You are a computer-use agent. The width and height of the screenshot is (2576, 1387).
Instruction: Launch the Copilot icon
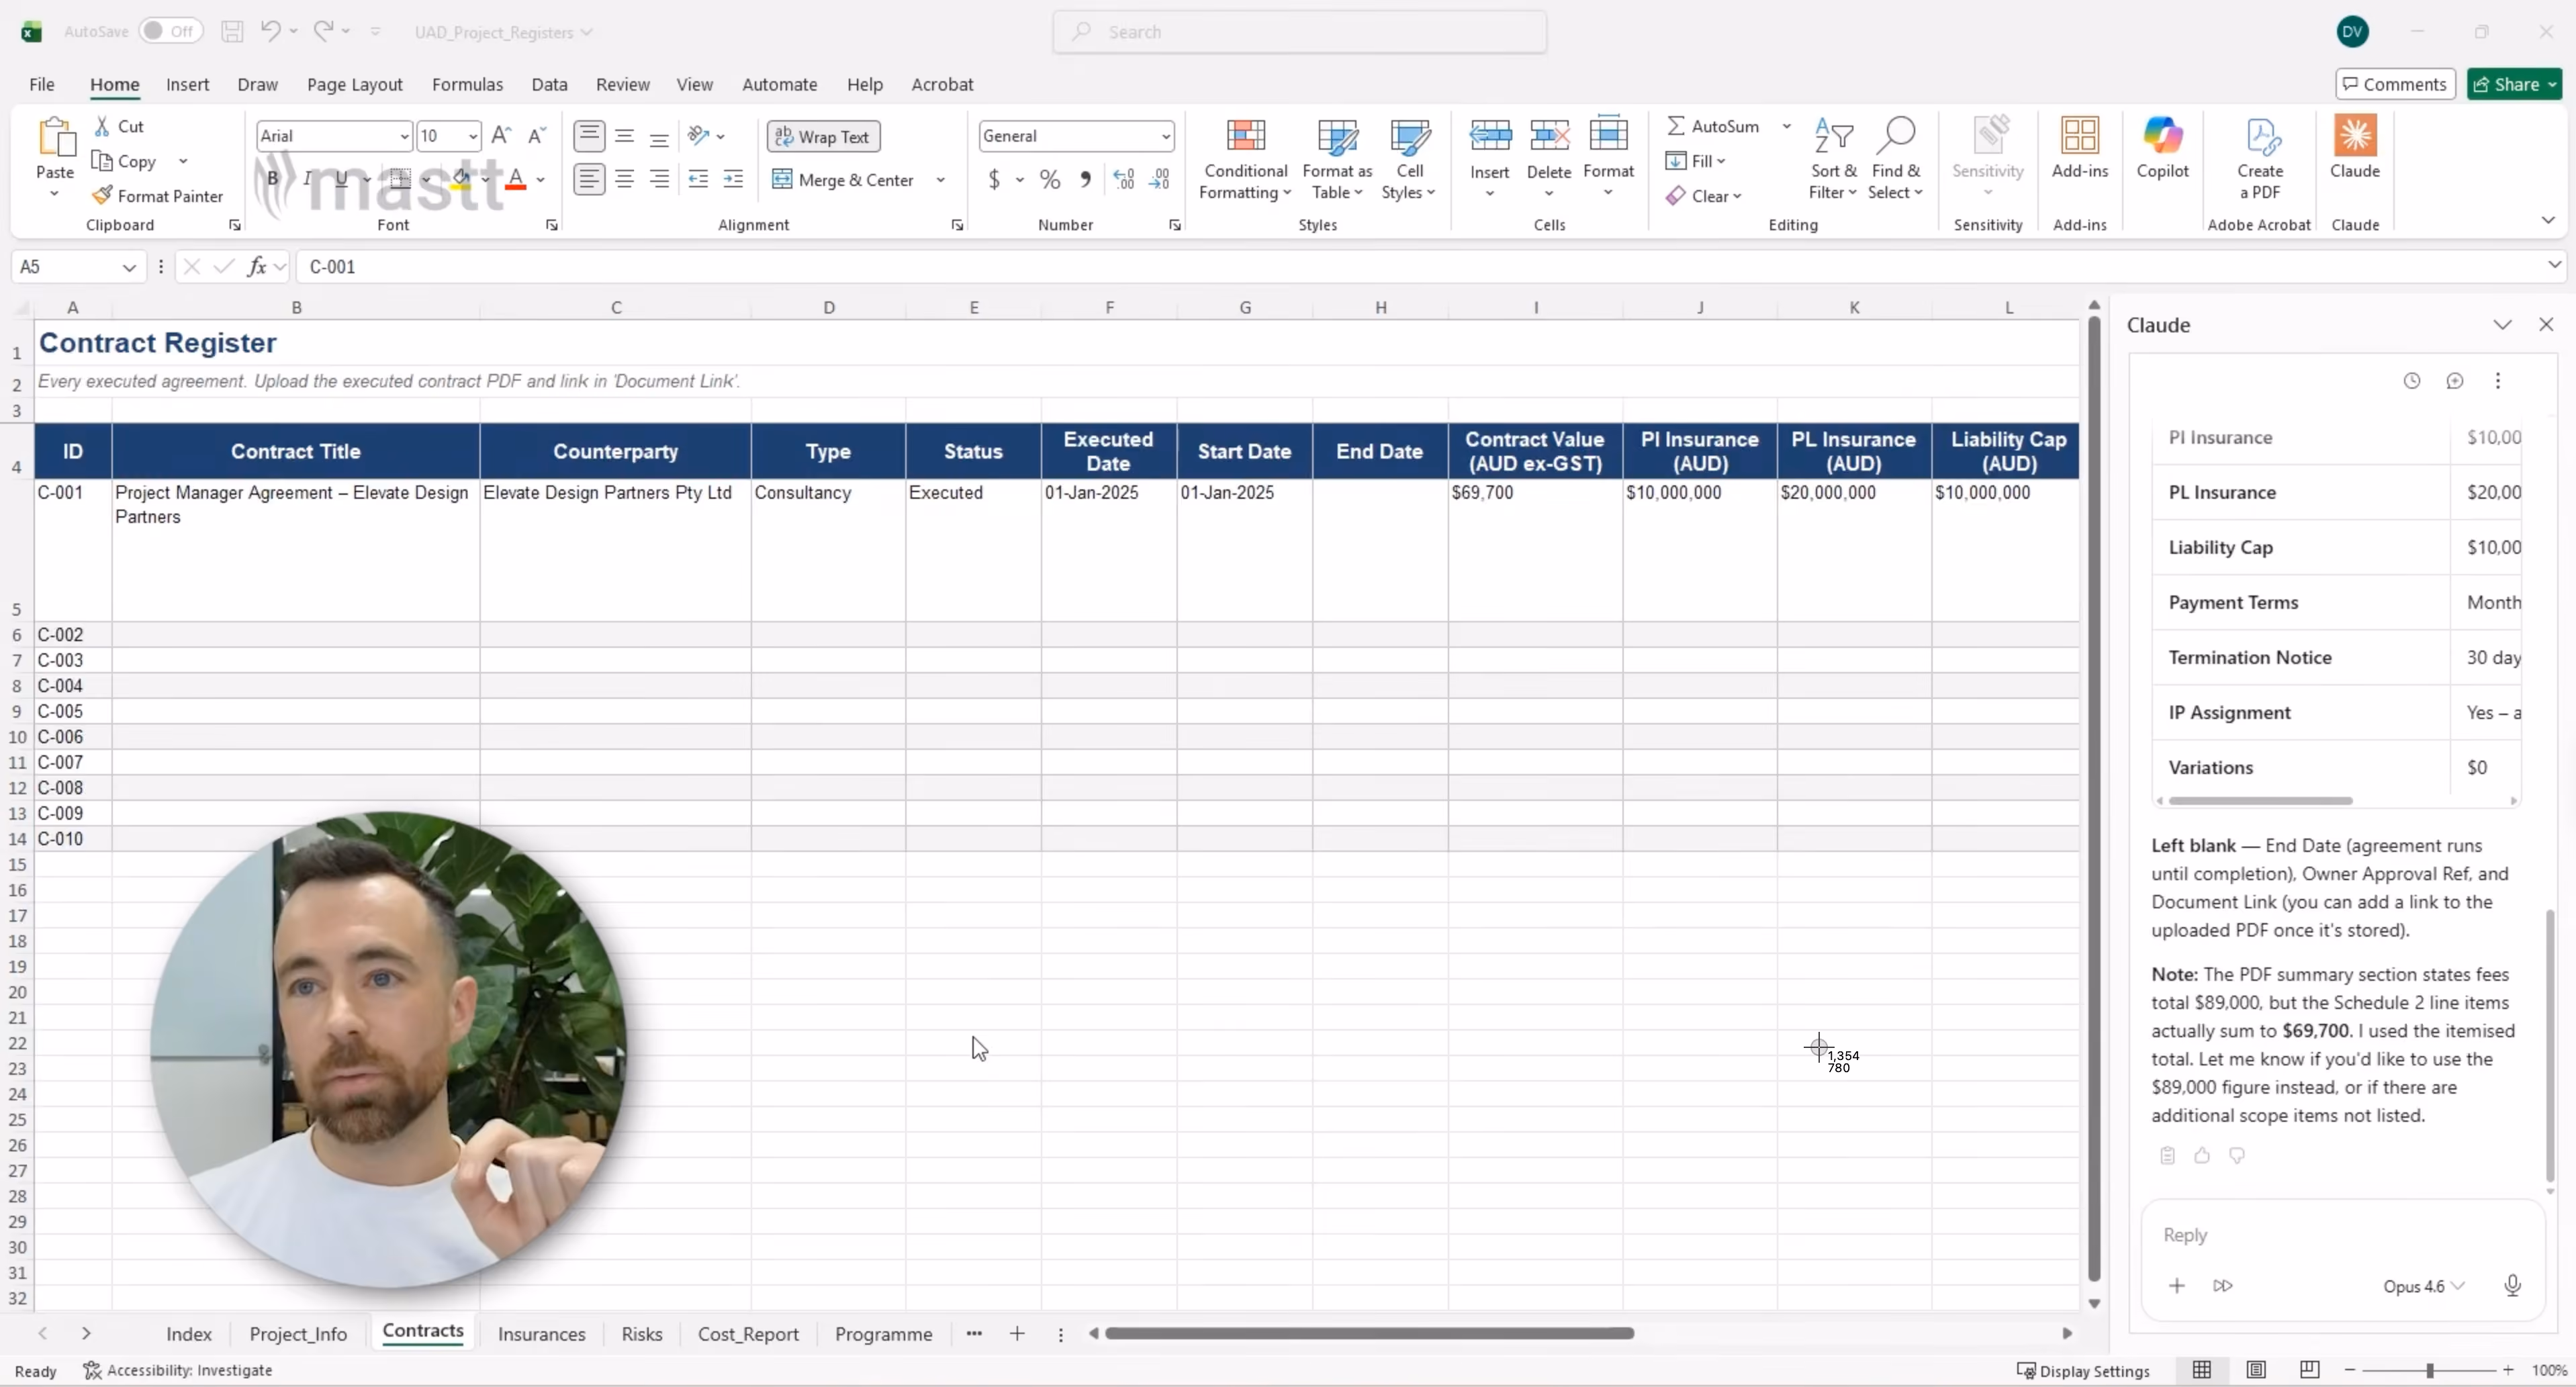coord(2162,136)
